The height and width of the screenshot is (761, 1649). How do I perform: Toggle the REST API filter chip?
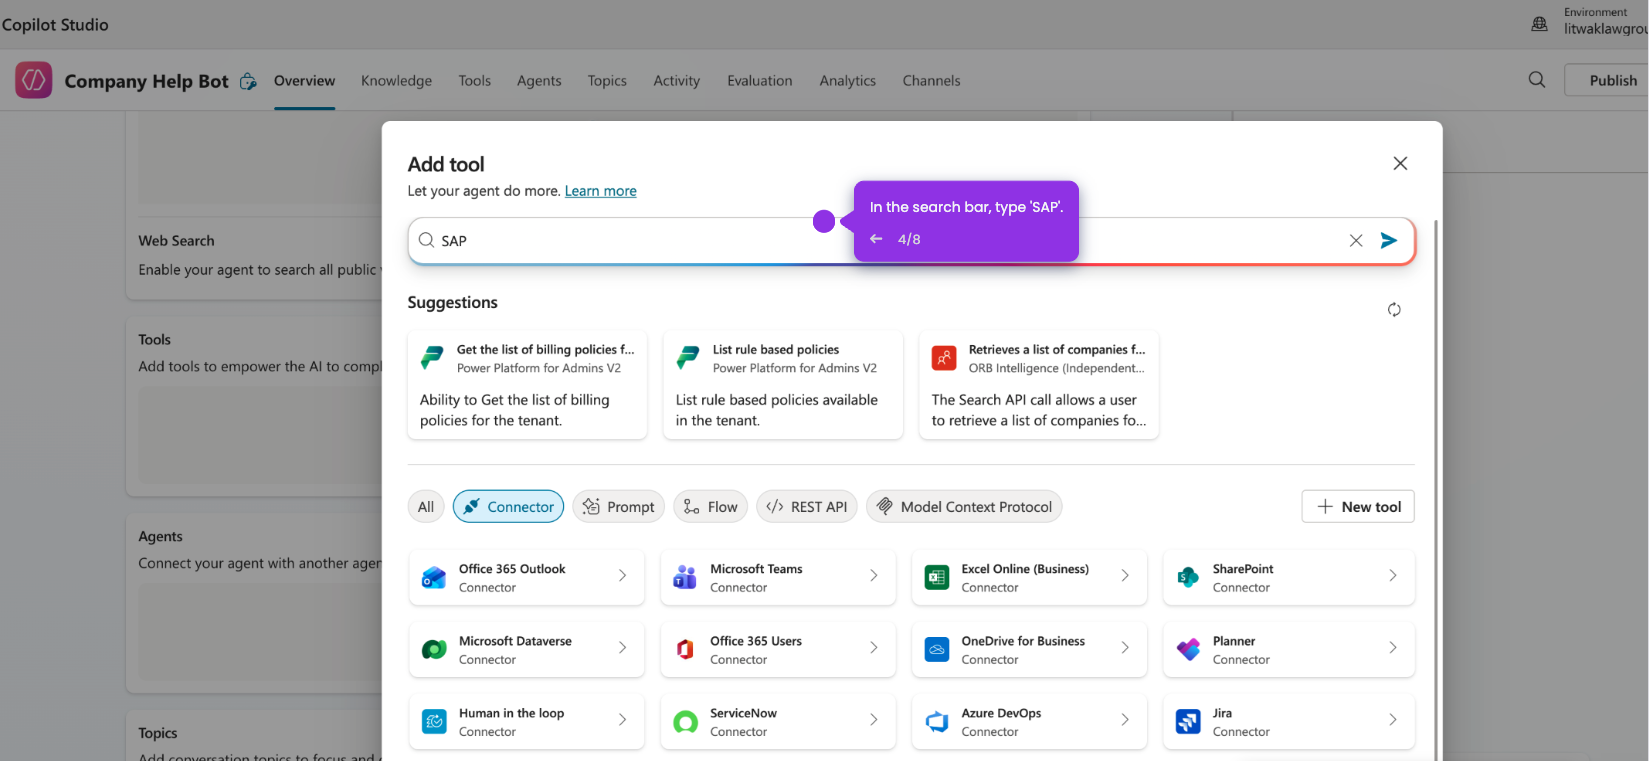point(807,507)
